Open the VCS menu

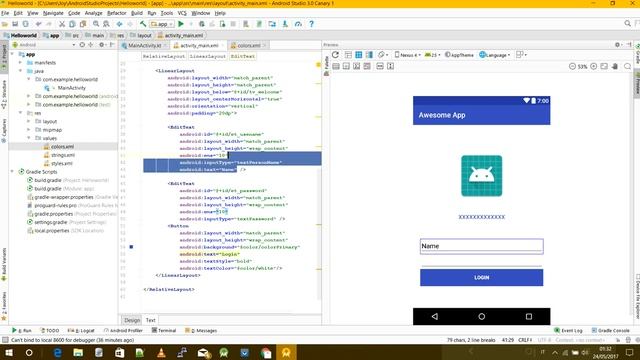pyautogui.click(x=182, y=13)
